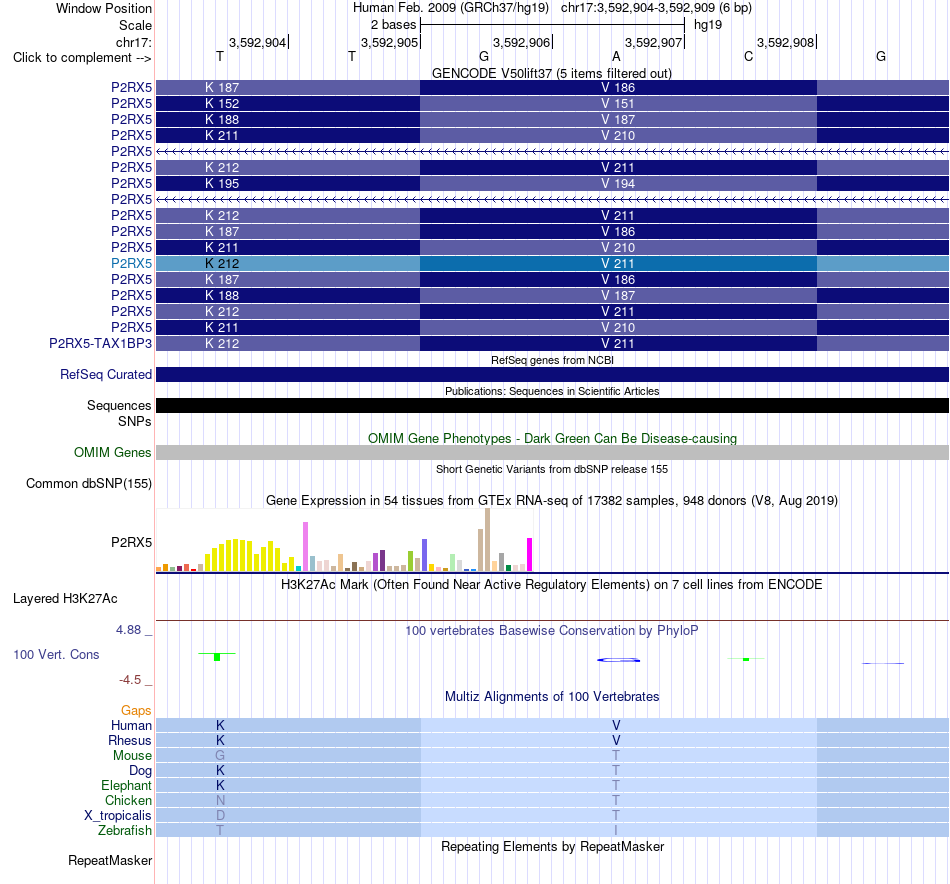Click the Elephant species label
This screenshot has width=950, height=884.
click(x=127, y=785)
